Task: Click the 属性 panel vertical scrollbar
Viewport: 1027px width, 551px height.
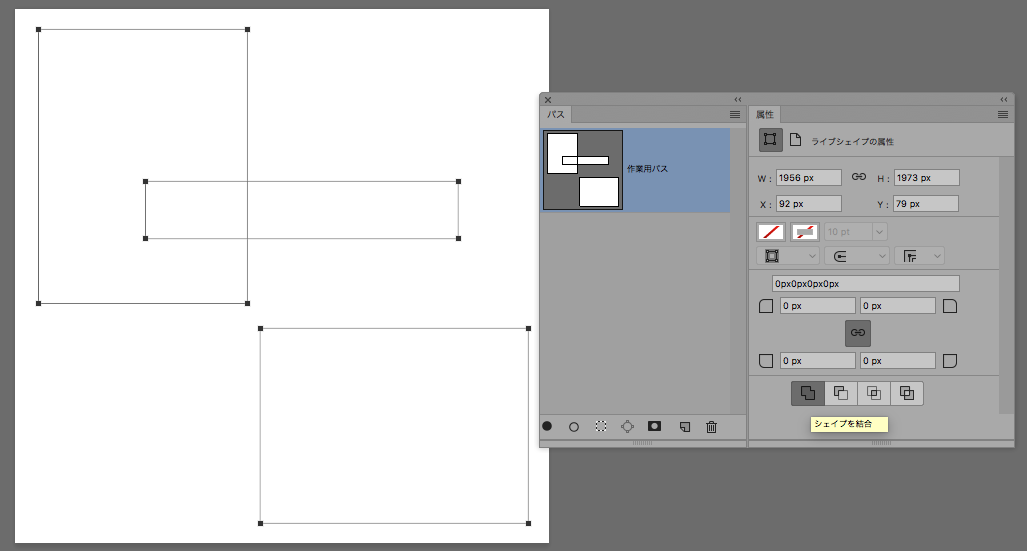Action: [1006, 285]
